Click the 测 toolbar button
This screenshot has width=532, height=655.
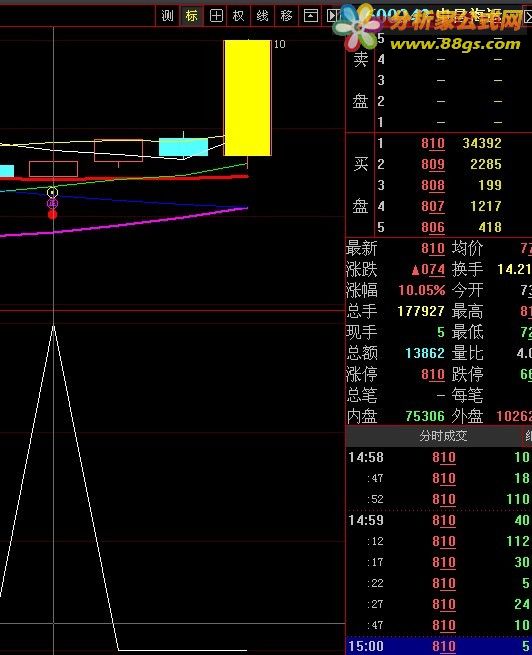coord(167,16)
